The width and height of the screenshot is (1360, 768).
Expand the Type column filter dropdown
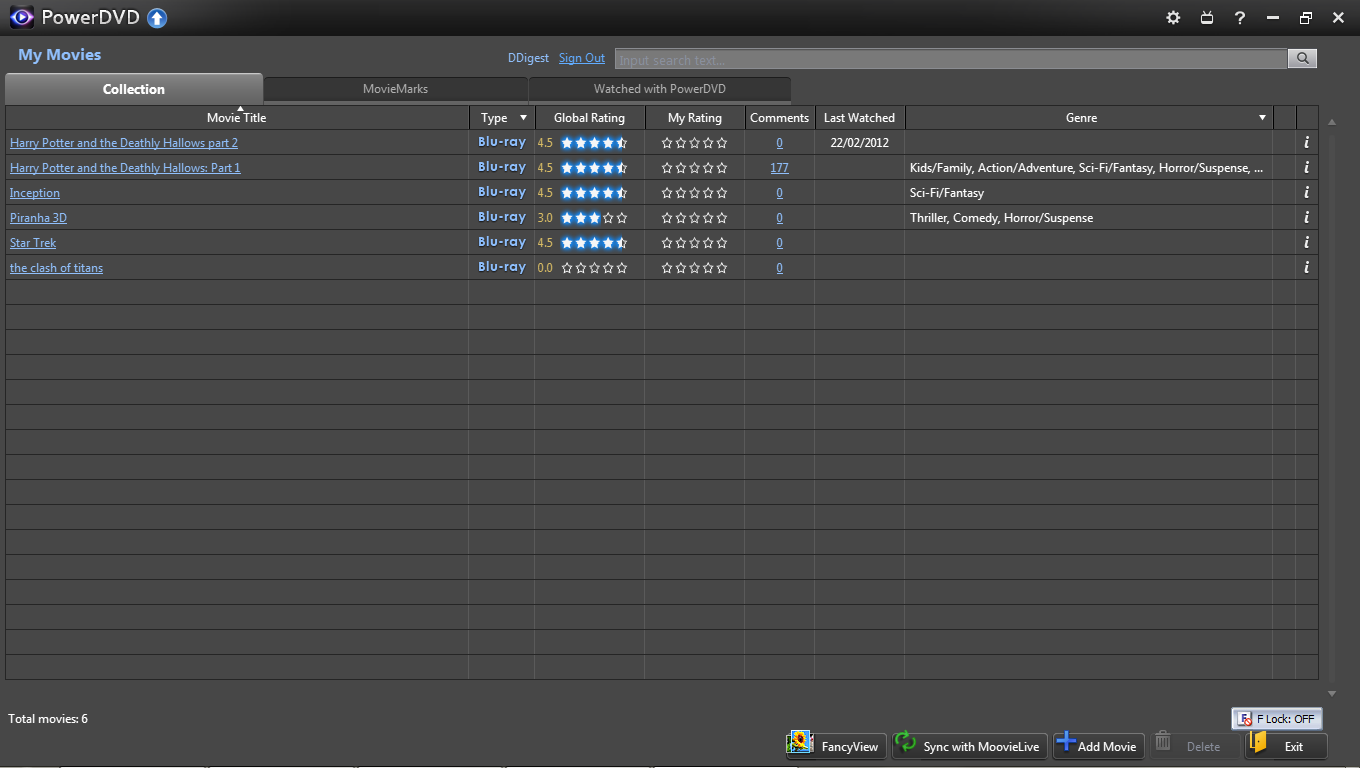[x=522, y=118]
